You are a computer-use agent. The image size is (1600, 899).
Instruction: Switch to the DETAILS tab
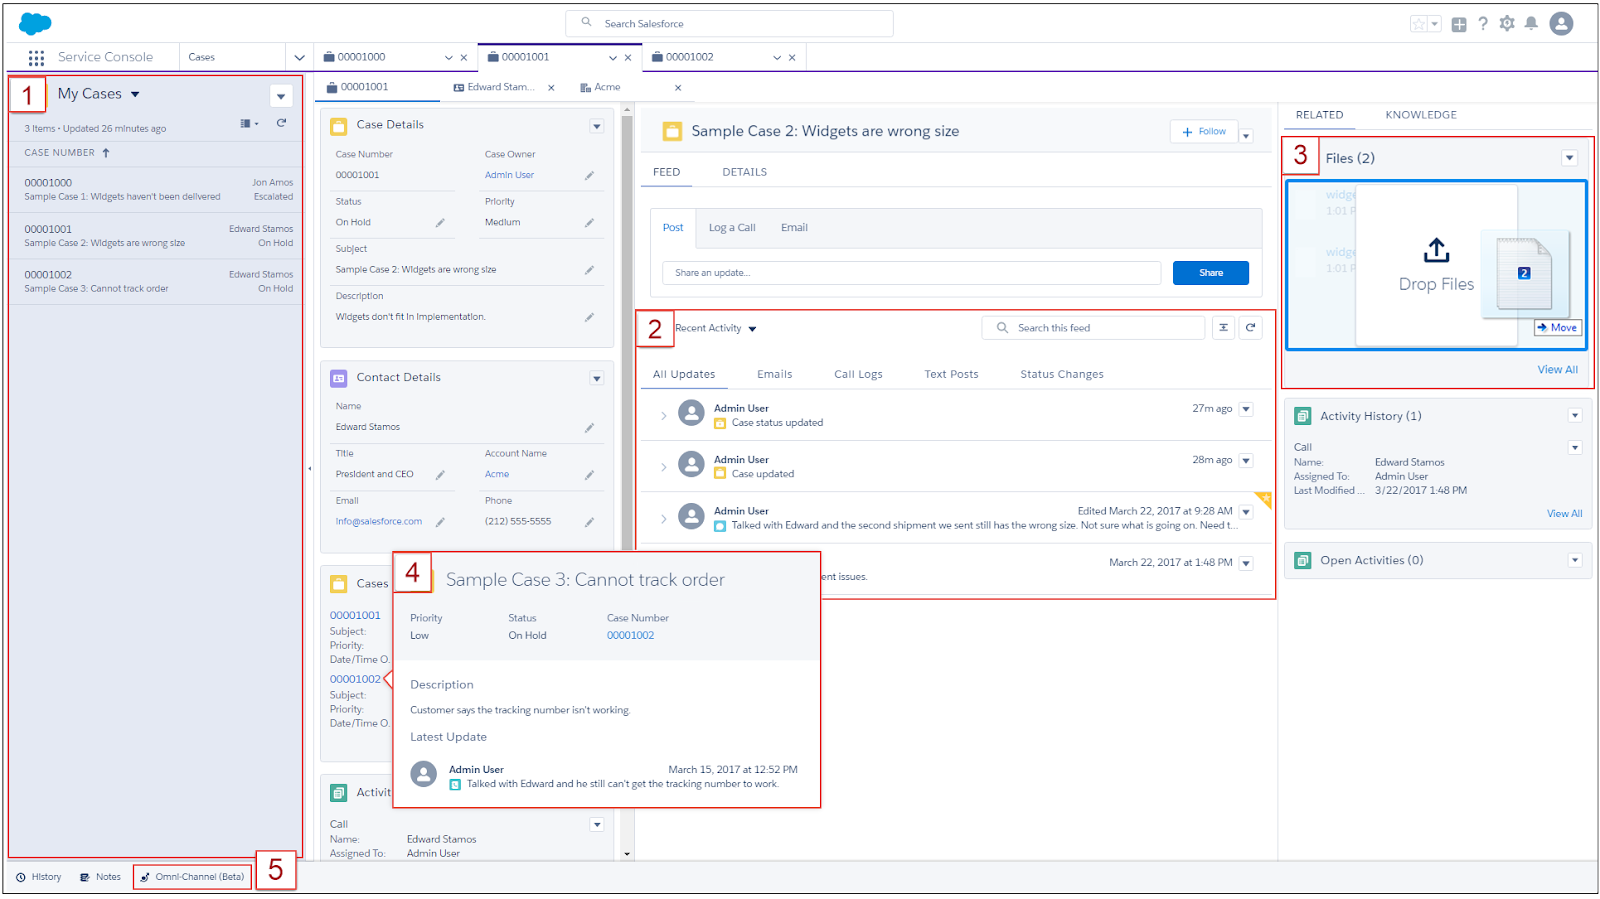point(745,172)
